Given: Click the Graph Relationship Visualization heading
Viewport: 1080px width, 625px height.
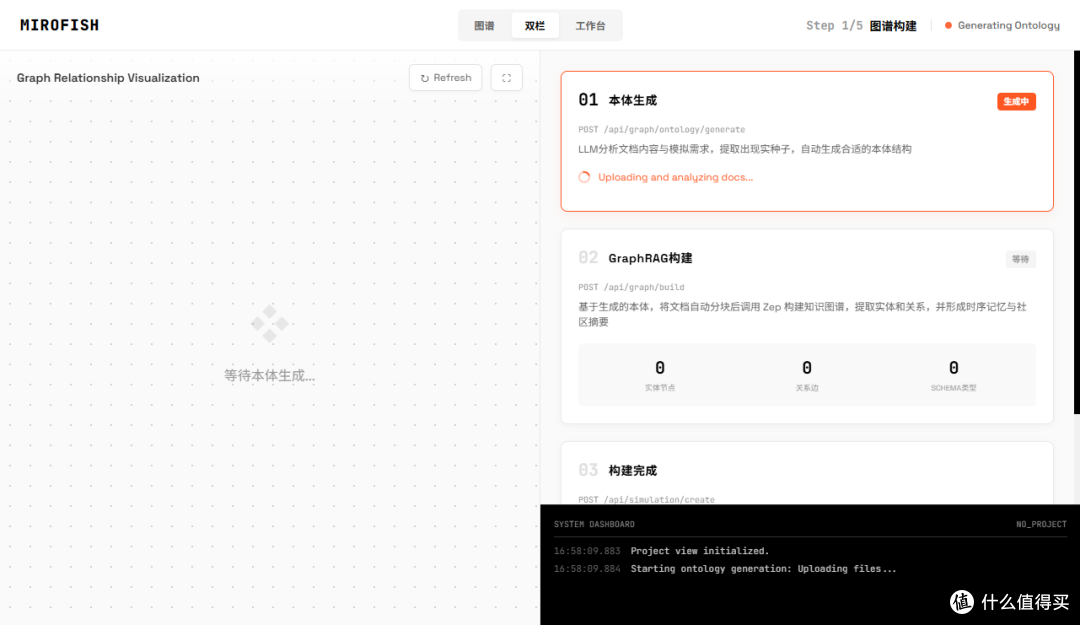Looking at the screenshot, I should (x=108, y=78).
